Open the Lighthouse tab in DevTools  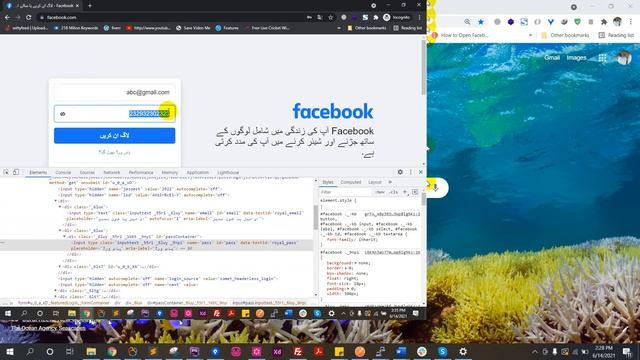[228, 173]
